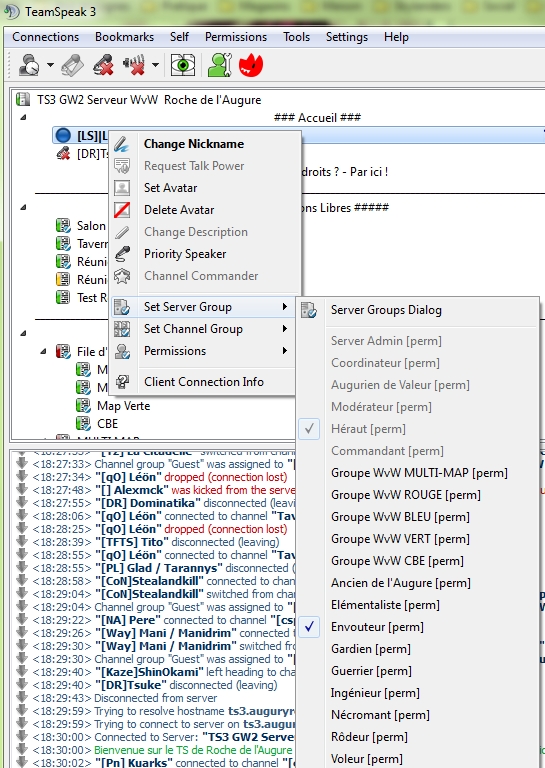Viewport: 545px width, 768px height.
Task: Open the Self menu
Action: coord(179,37)
